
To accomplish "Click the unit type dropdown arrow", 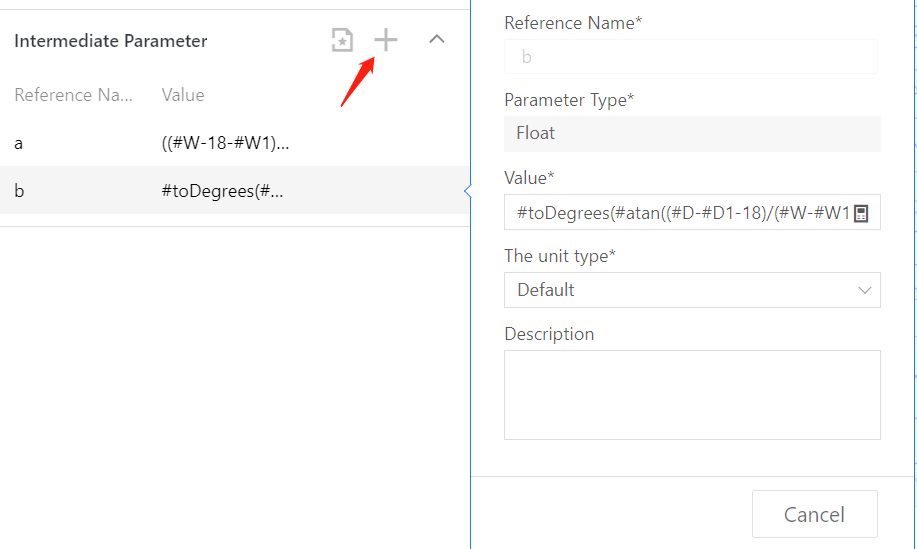I will 865,290.
